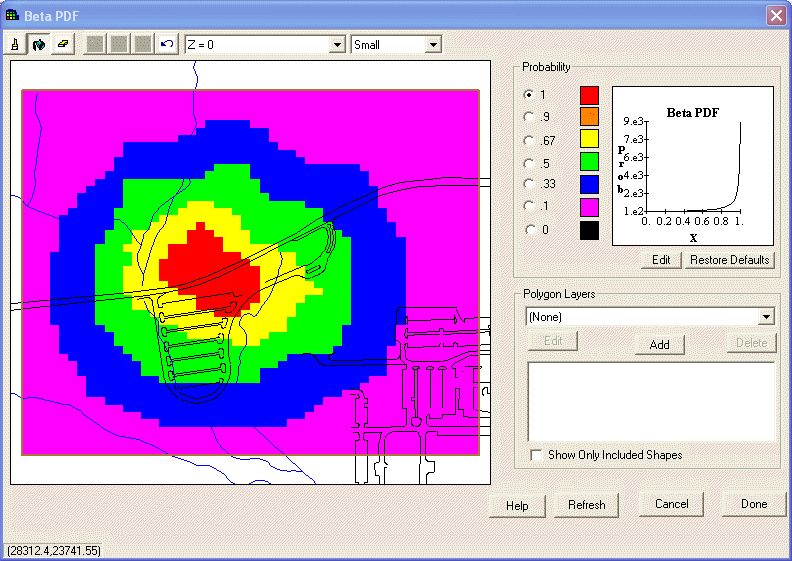Image resolution: width=792 pixels, height=561 pixels.
Task: Select the eraser tool
Action: (x=62, y=45)
